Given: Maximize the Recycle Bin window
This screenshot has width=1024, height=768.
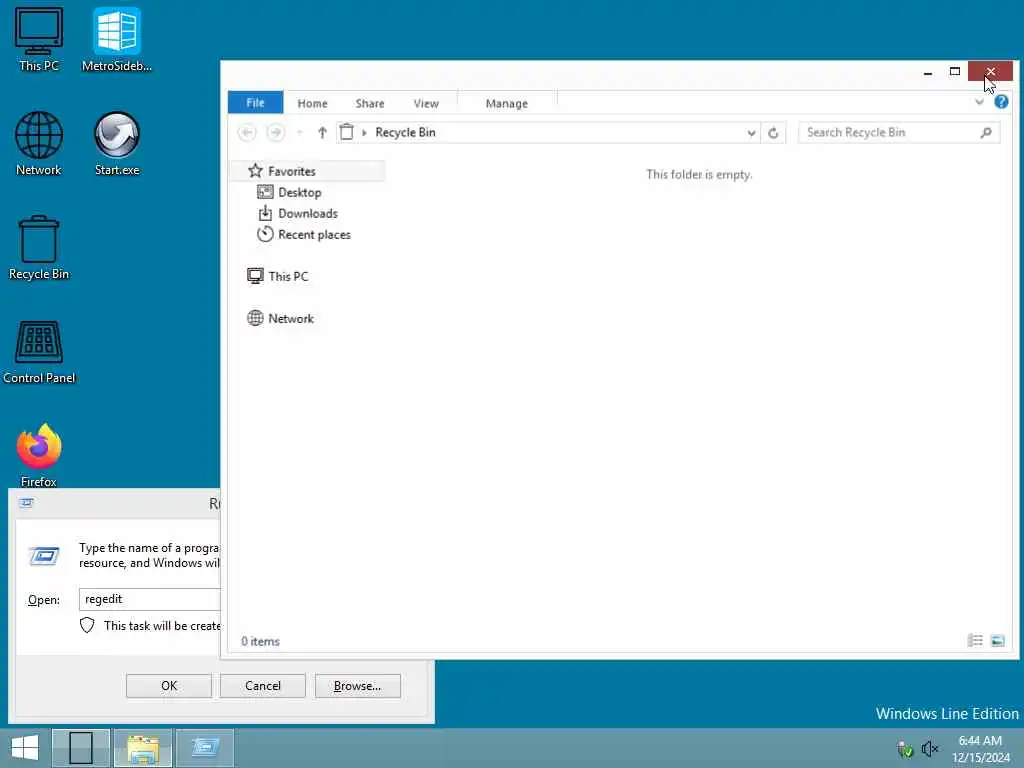Looking at the screenshot, I should [955, 71].
